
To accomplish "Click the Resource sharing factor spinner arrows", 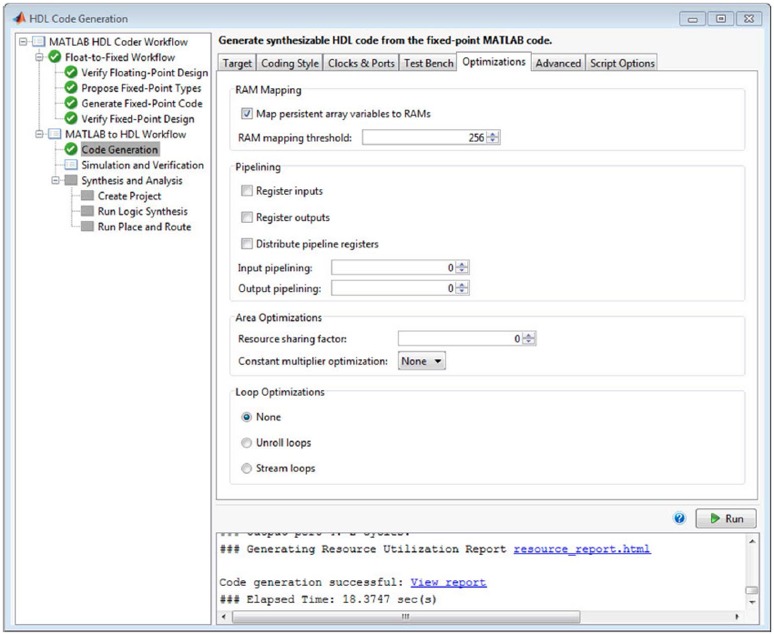I will (x=529, y=338).
